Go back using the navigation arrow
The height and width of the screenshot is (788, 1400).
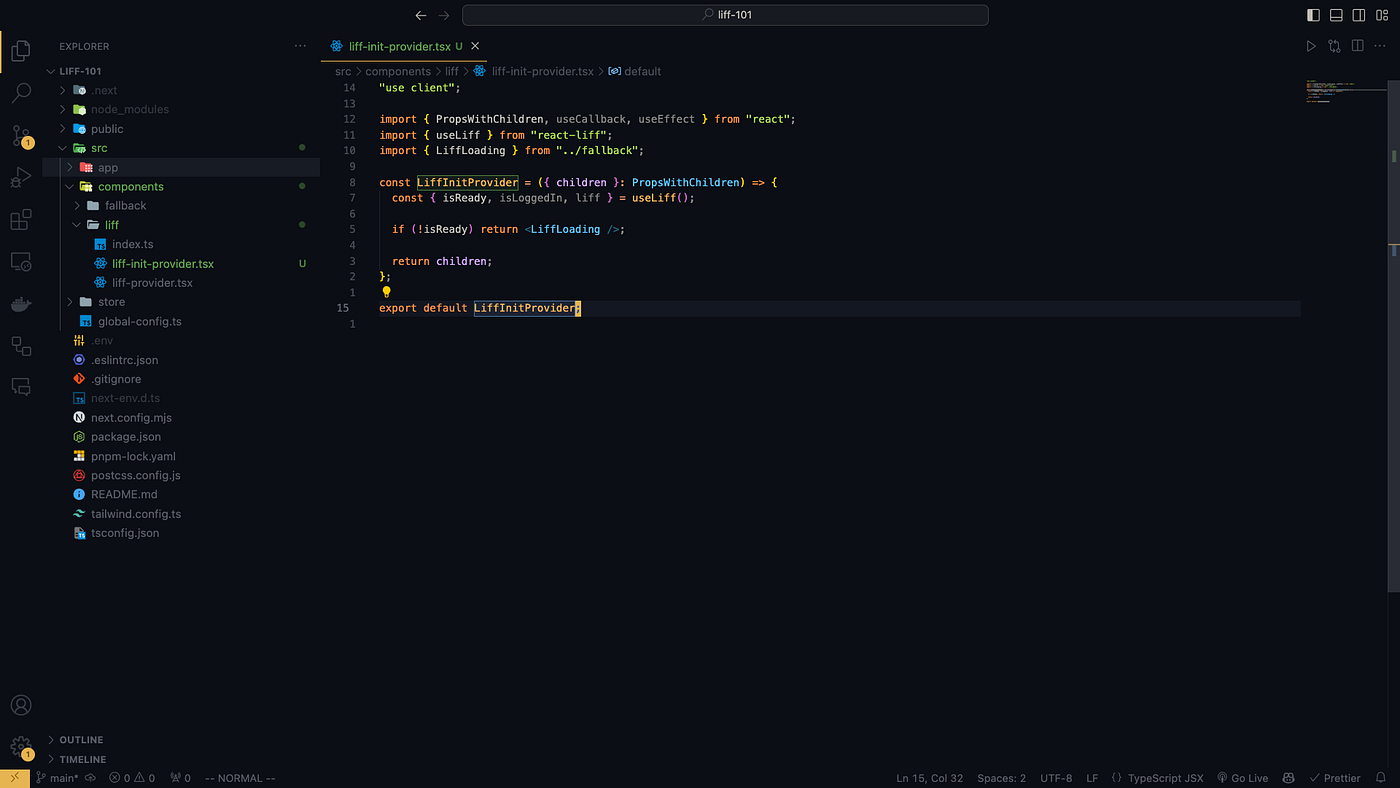click(x=421, y=15)
